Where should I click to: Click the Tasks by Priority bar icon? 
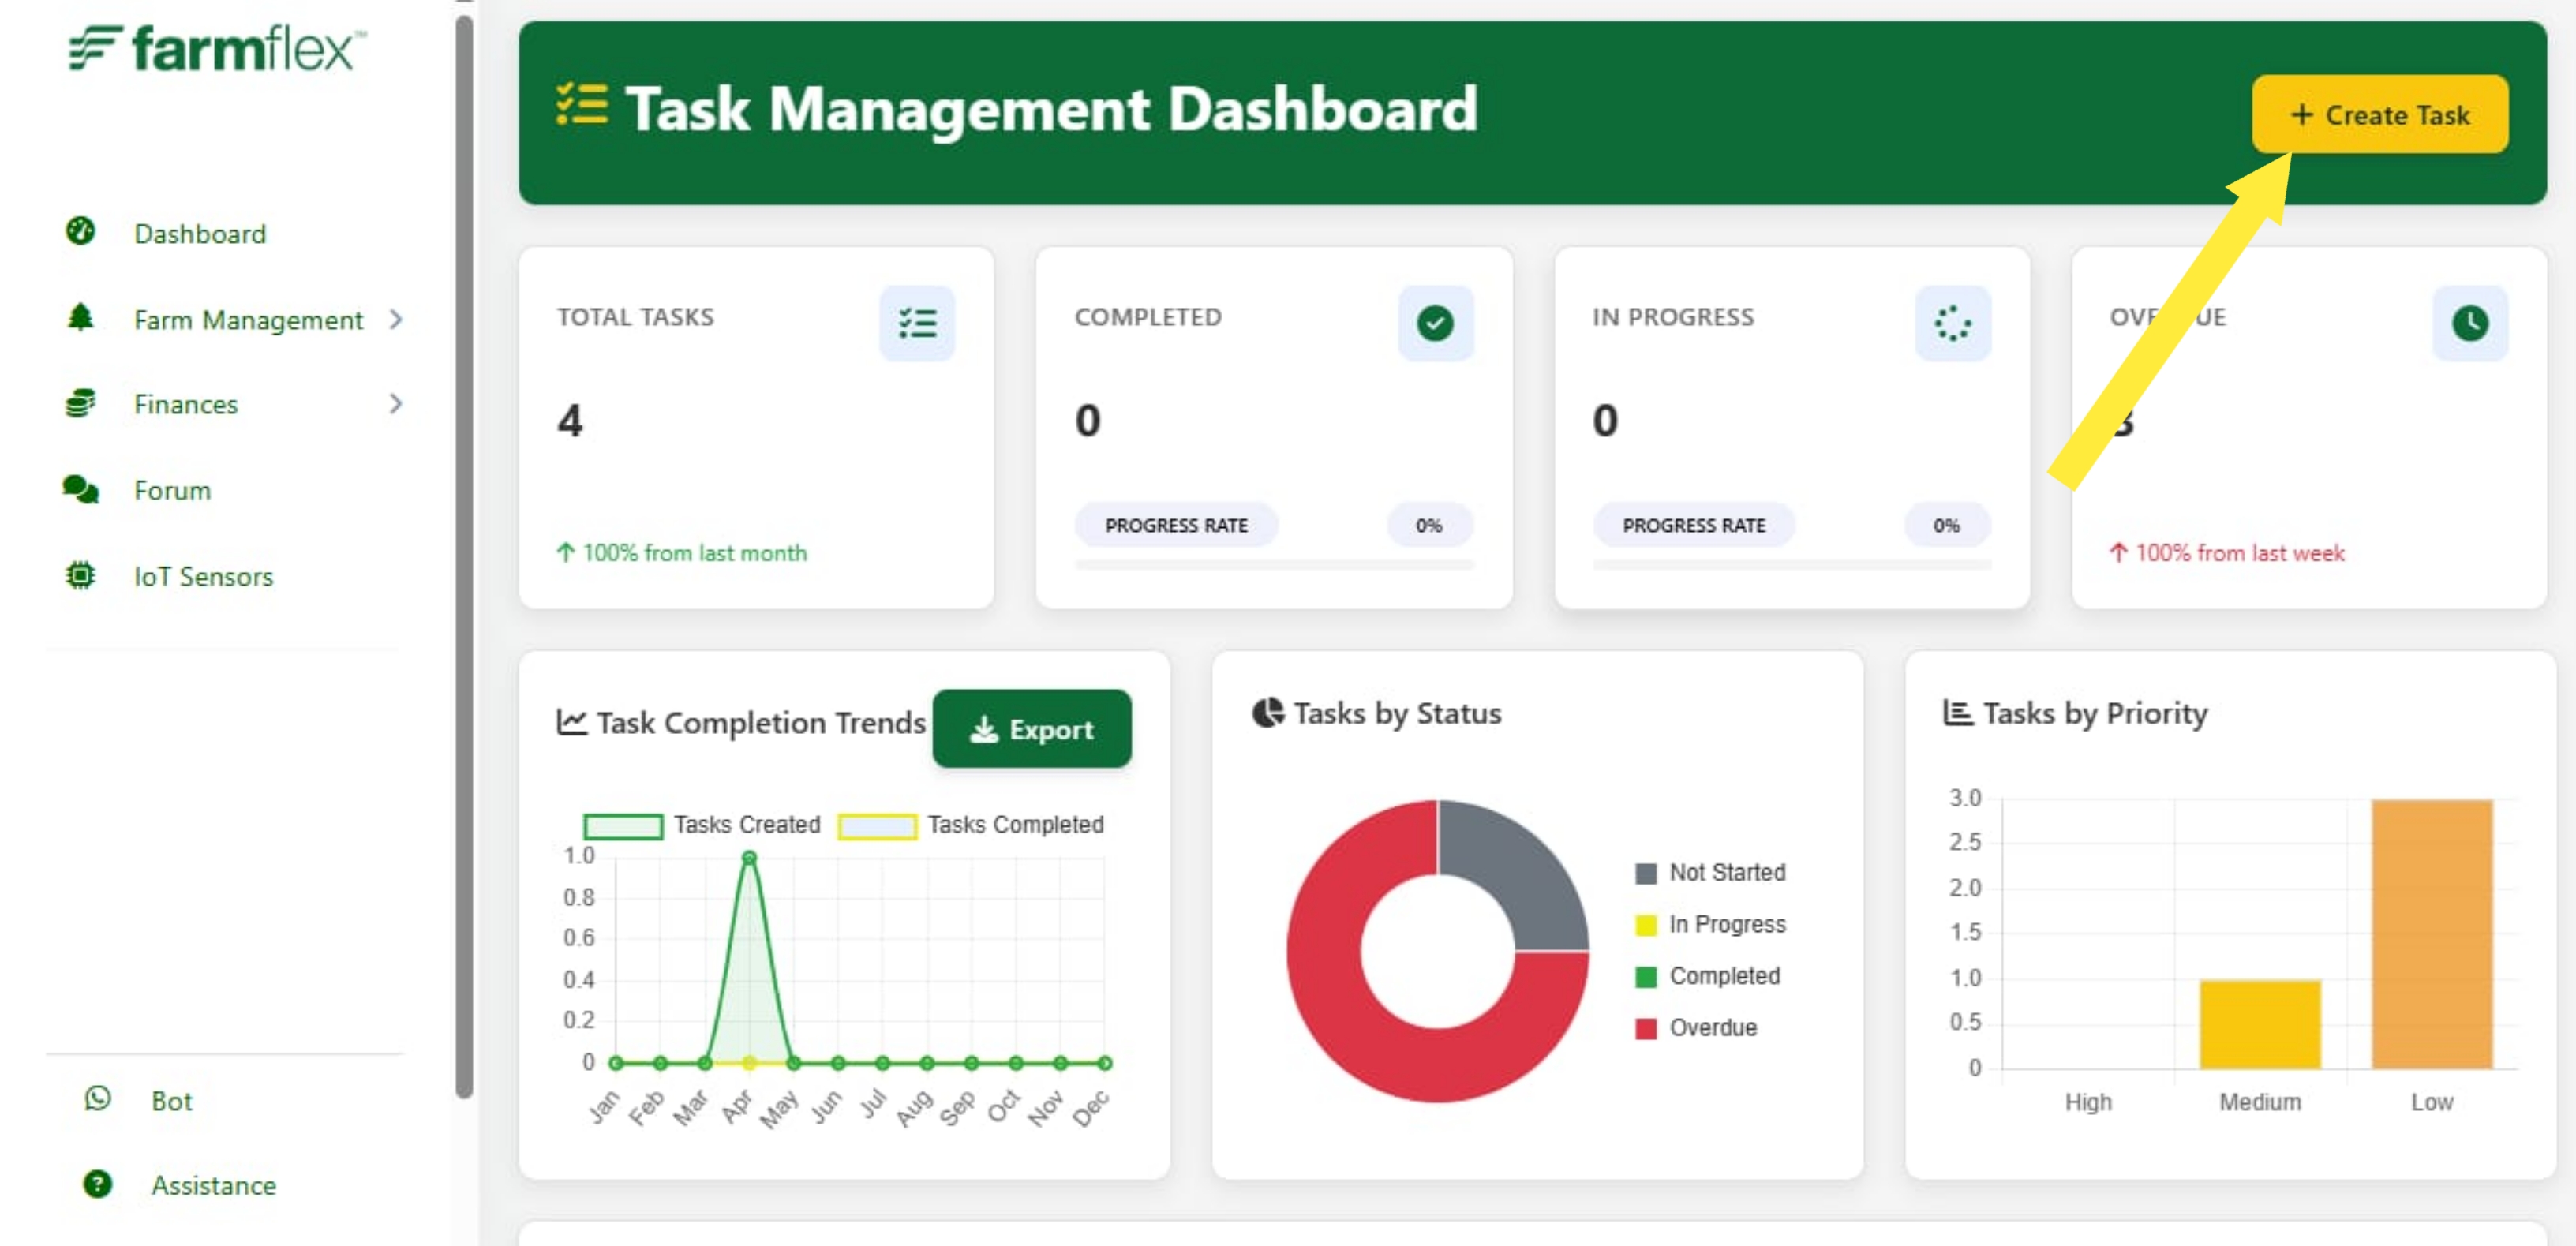(1958, 712)
